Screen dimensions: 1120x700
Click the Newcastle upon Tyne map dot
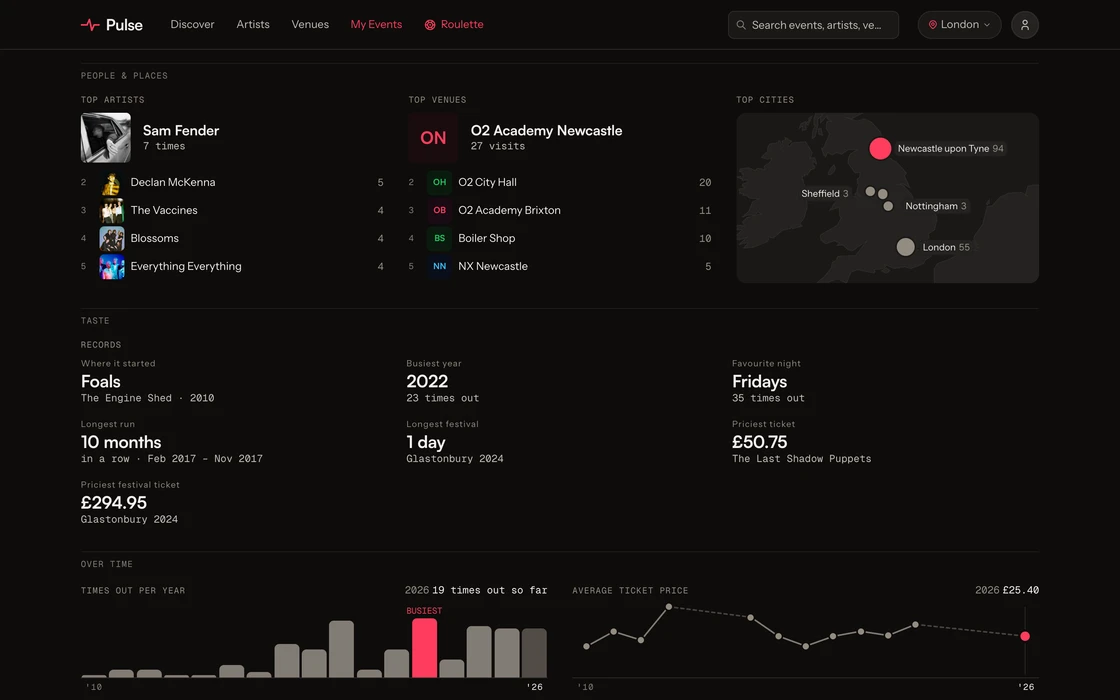880,149
